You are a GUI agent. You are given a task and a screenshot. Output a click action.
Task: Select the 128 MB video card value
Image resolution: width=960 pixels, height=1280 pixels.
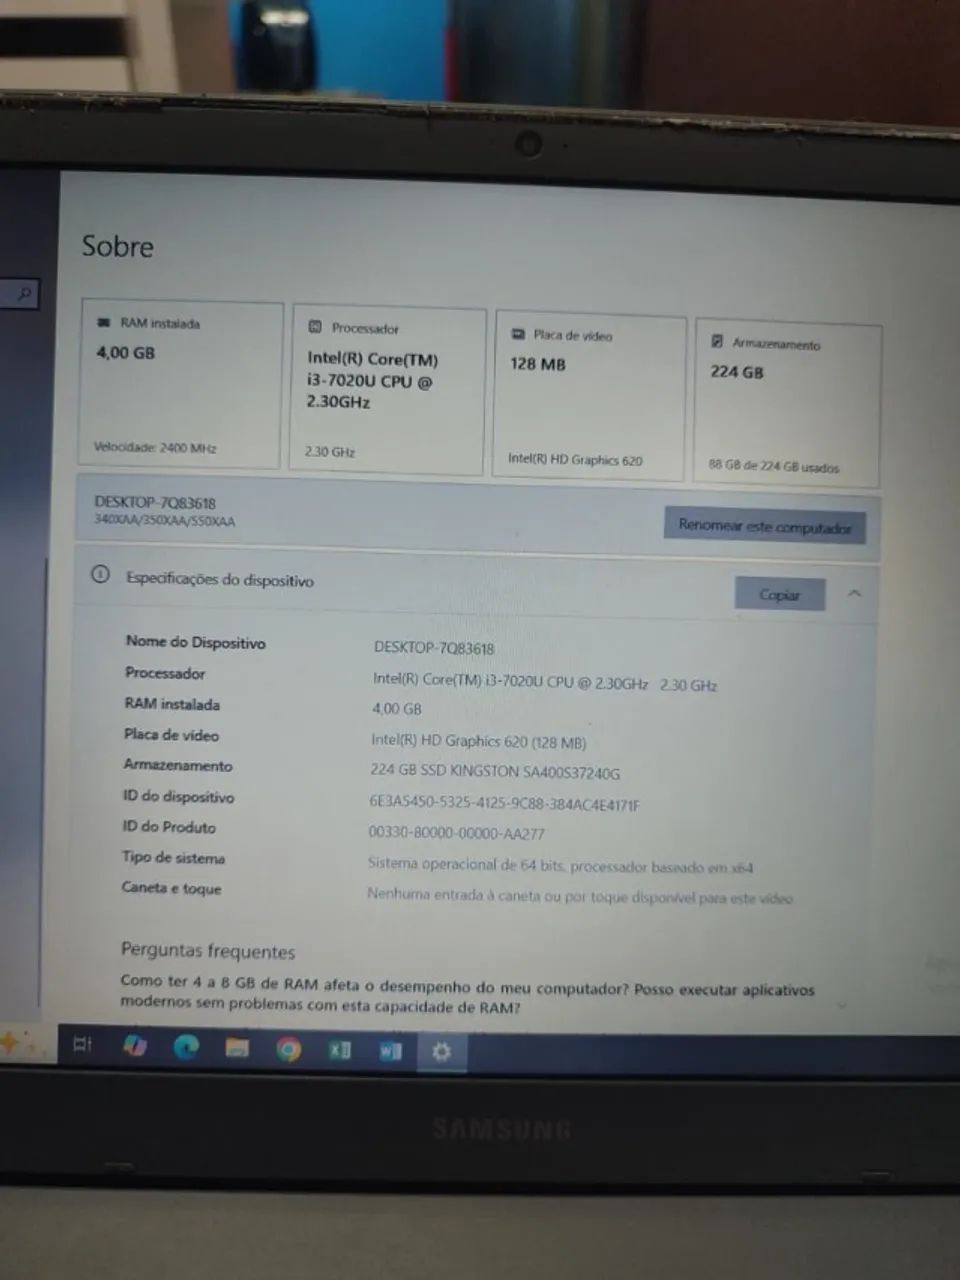click(538, 364)
